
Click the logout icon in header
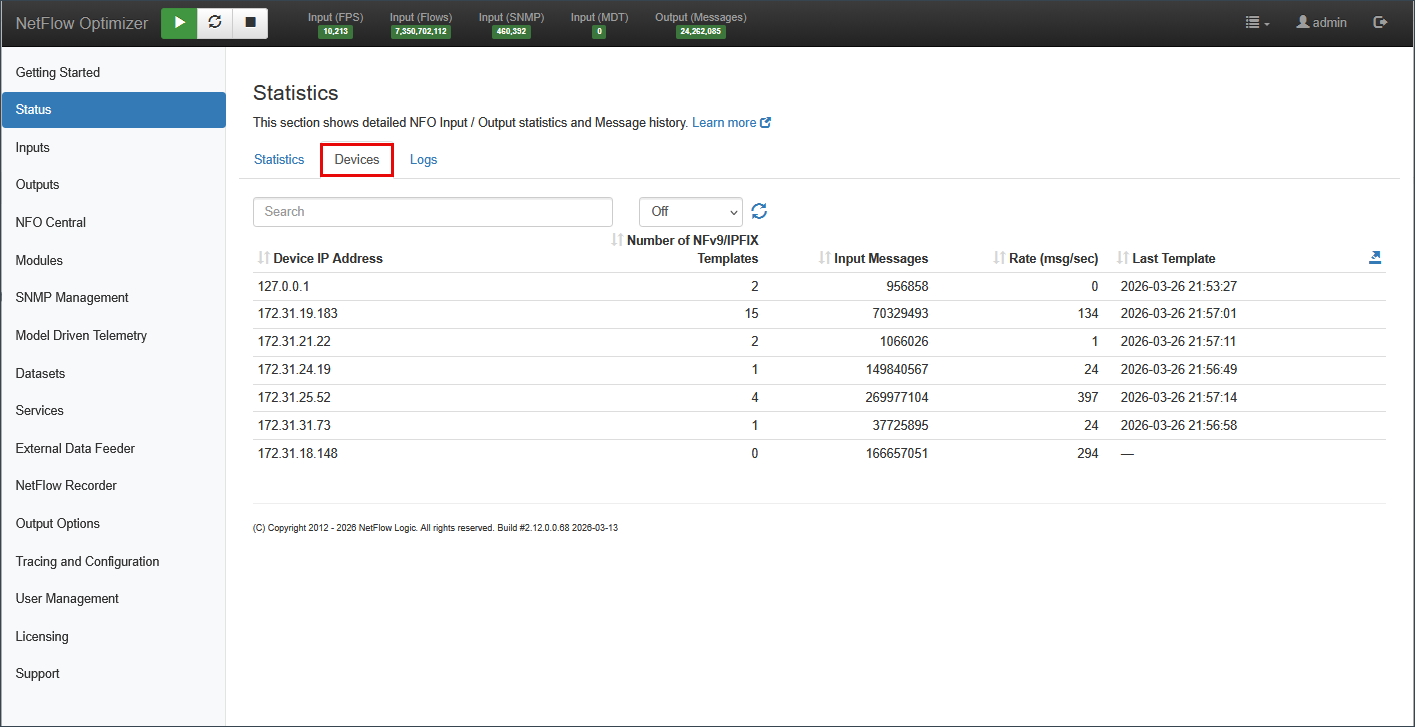(x=1381, y=22)
